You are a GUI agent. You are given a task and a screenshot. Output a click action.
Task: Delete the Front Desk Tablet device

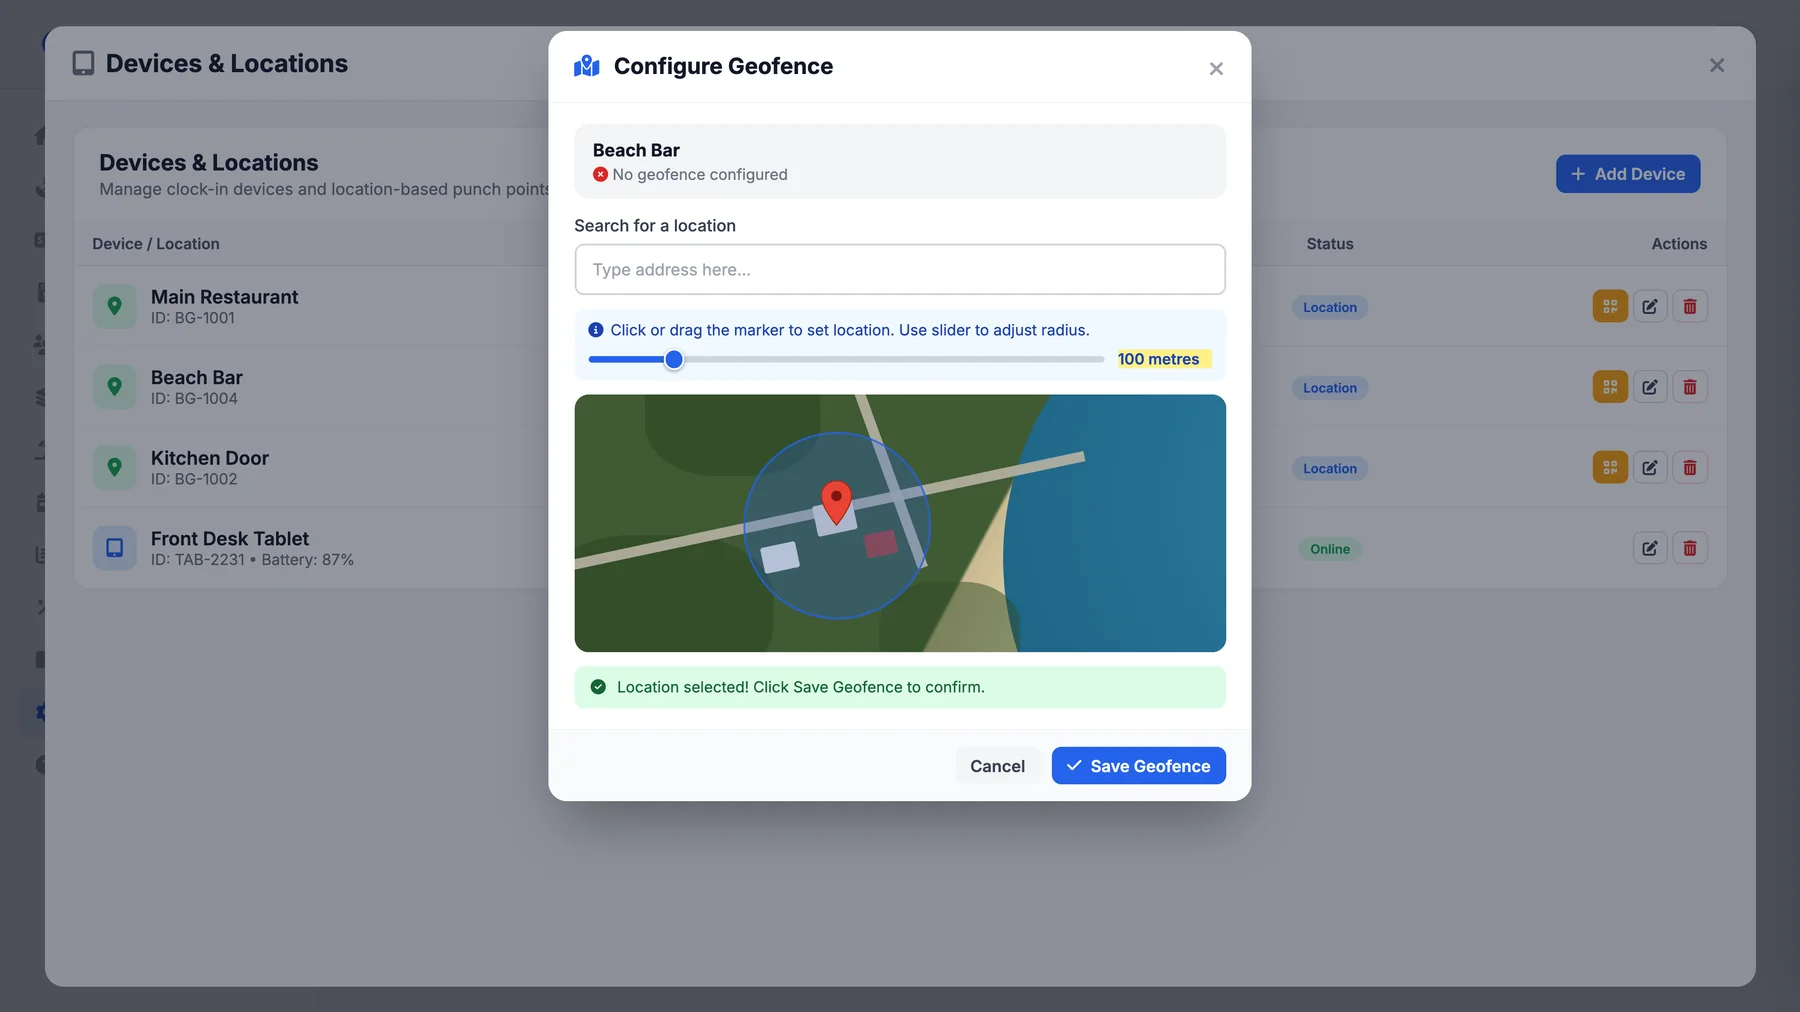[1690, 548]
